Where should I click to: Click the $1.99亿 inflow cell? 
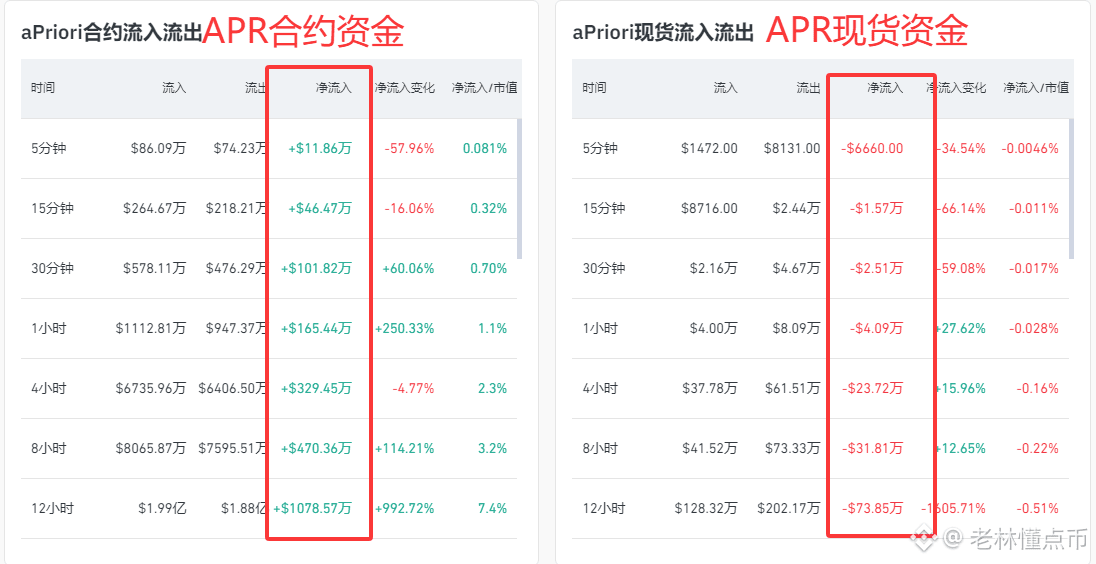(x=162, y=509)
